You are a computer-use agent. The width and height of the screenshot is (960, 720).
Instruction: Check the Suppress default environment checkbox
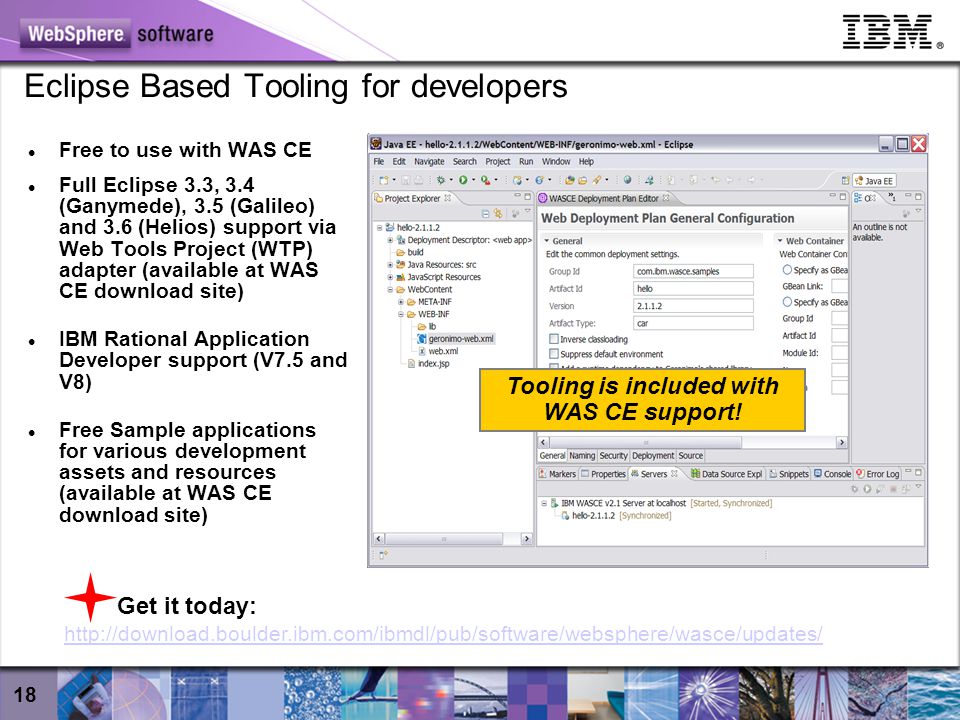(x=554, y=354)
